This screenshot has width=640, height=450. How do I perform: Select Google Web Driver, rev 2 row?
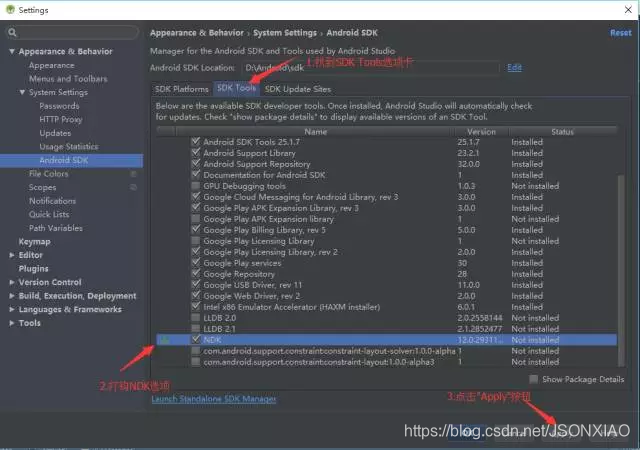pyautogui.click(x=386, y=296)
